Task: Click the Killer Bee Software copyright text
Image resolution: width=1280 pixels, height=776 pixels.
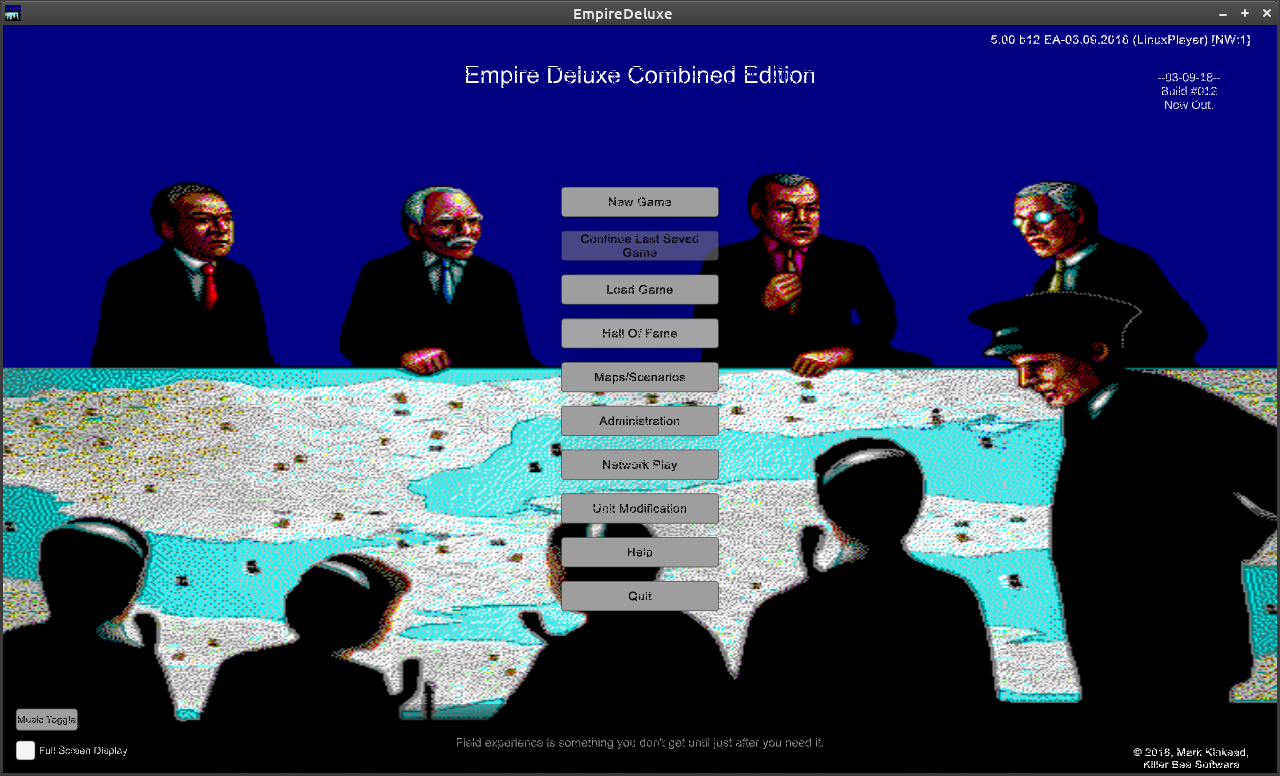Action: coord(1191,758)
